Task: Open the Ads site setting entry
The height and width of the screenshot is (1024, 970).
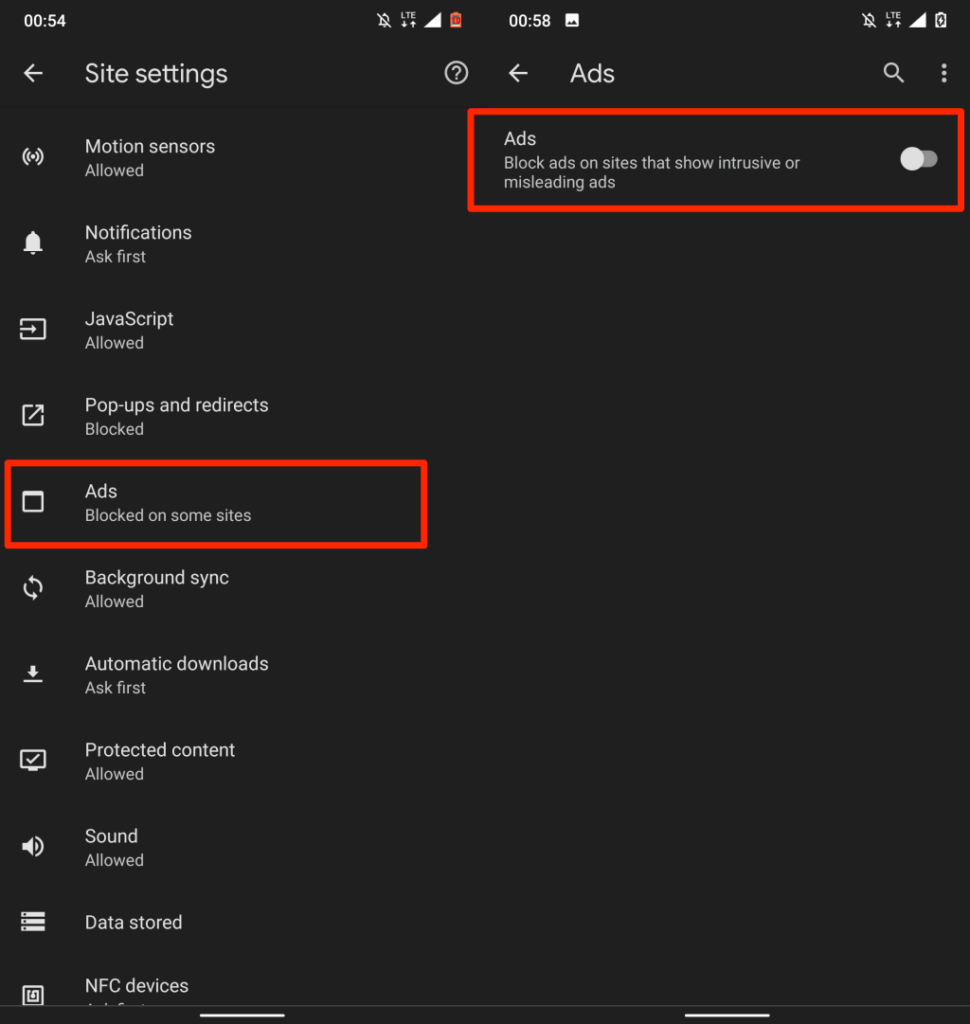Action: point(215,503)
